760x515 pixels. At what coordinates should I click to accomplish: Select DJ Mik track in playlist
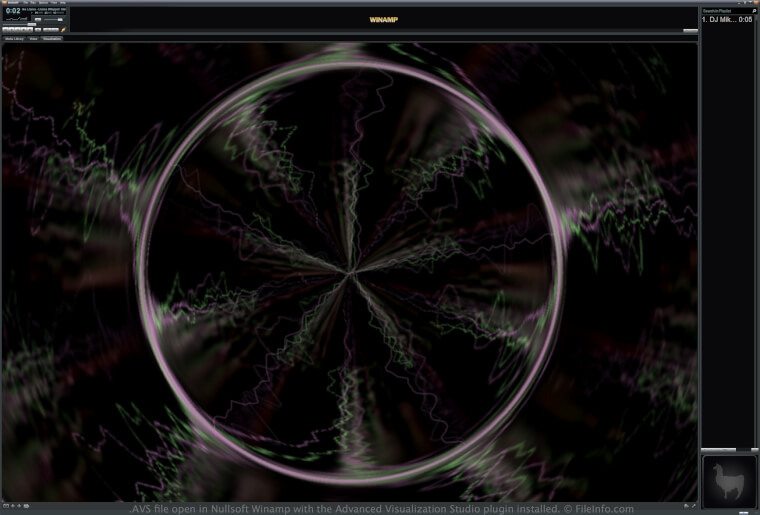(720, 19)
